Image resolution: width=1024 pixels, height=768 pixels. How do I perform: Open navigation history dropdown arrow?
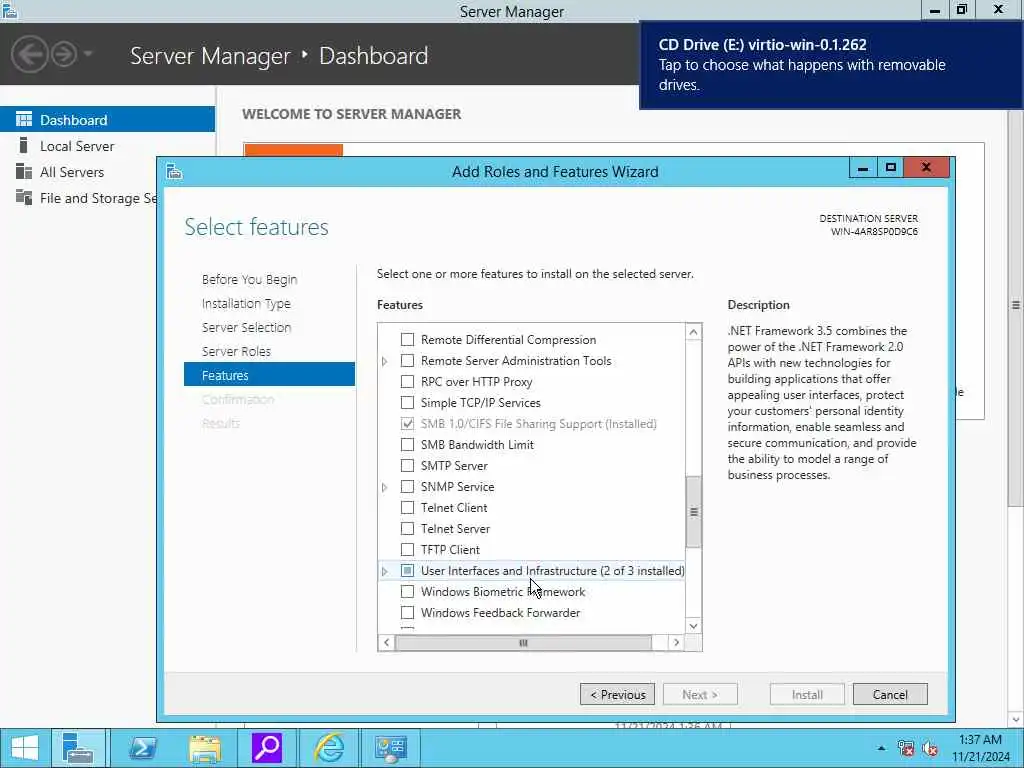(x=88, y=54)
